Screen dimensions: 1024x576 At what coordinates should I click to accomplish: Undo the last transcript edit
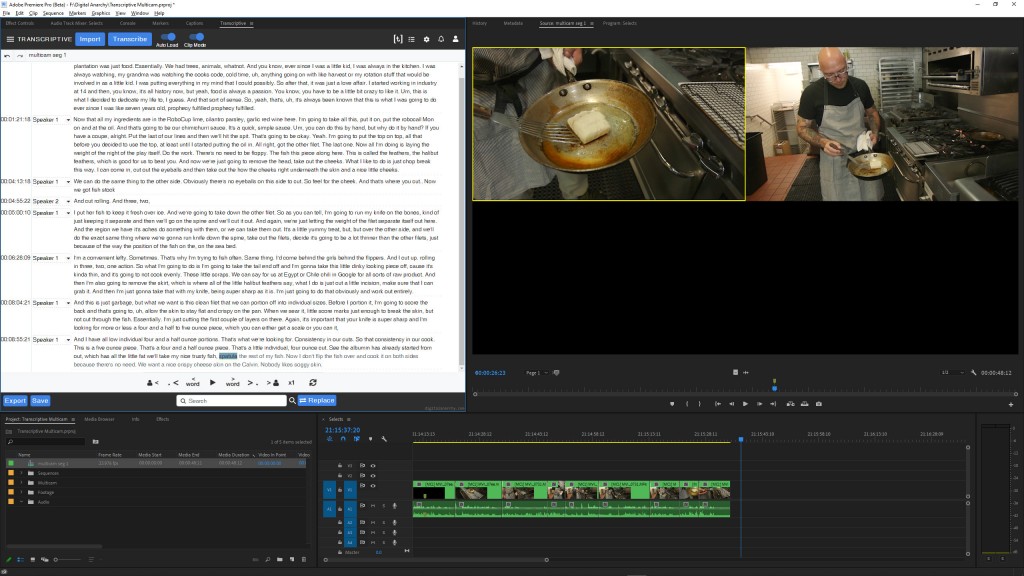pos(7,56)
